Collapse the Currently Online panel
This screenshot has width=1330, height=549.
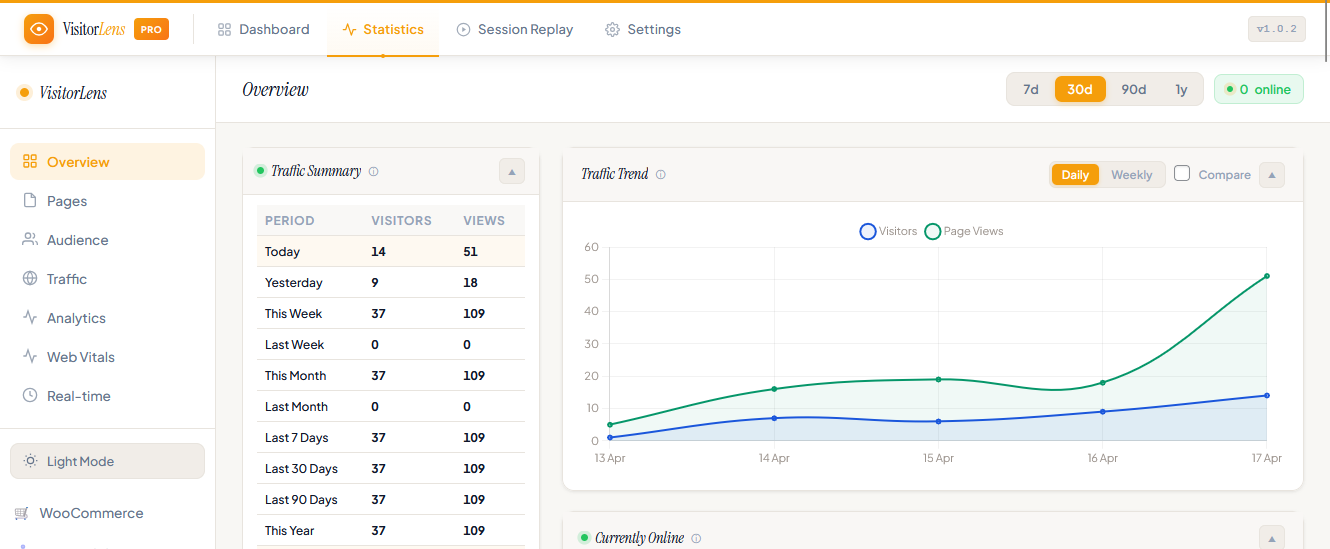(x=1271, y=538)
